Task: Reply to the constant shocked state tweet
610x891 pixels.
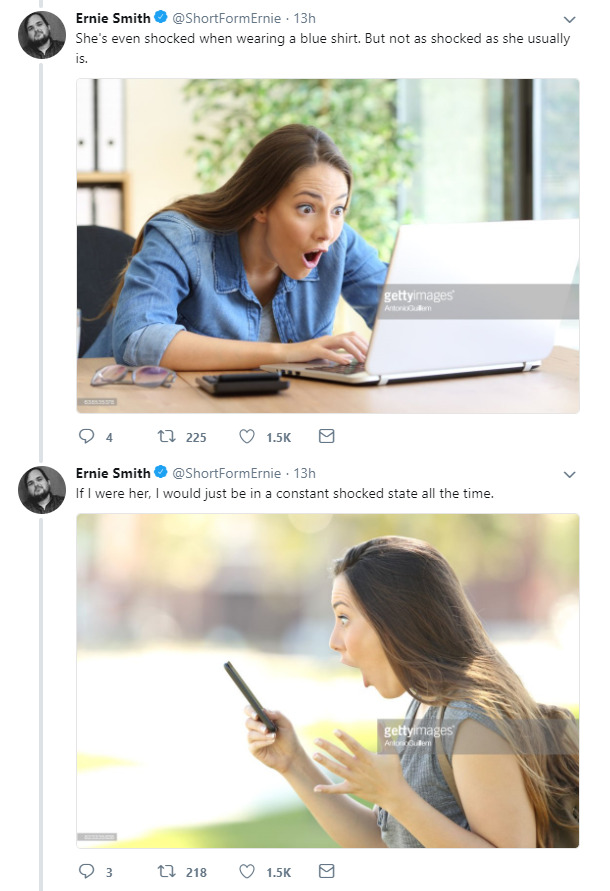Action: [86, 871]
